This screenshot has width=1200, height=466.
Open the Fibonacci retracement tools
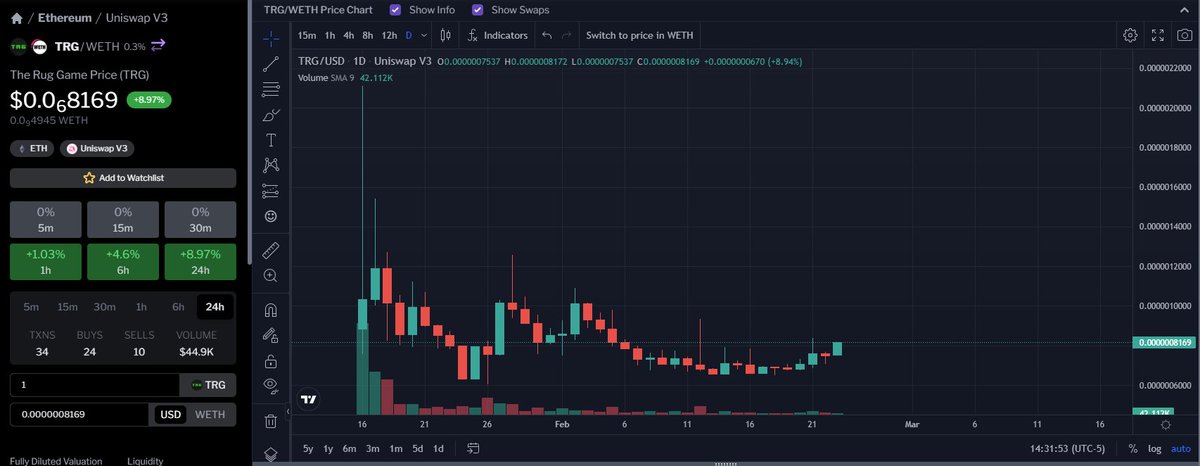271,89
